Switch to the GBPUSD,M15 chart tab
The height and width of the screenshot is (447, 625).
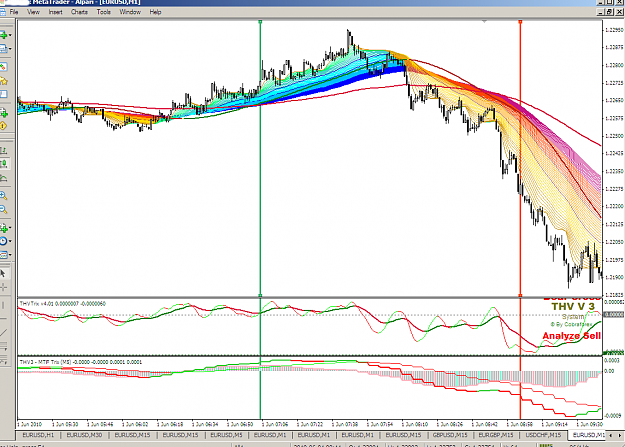click(450, 435)
